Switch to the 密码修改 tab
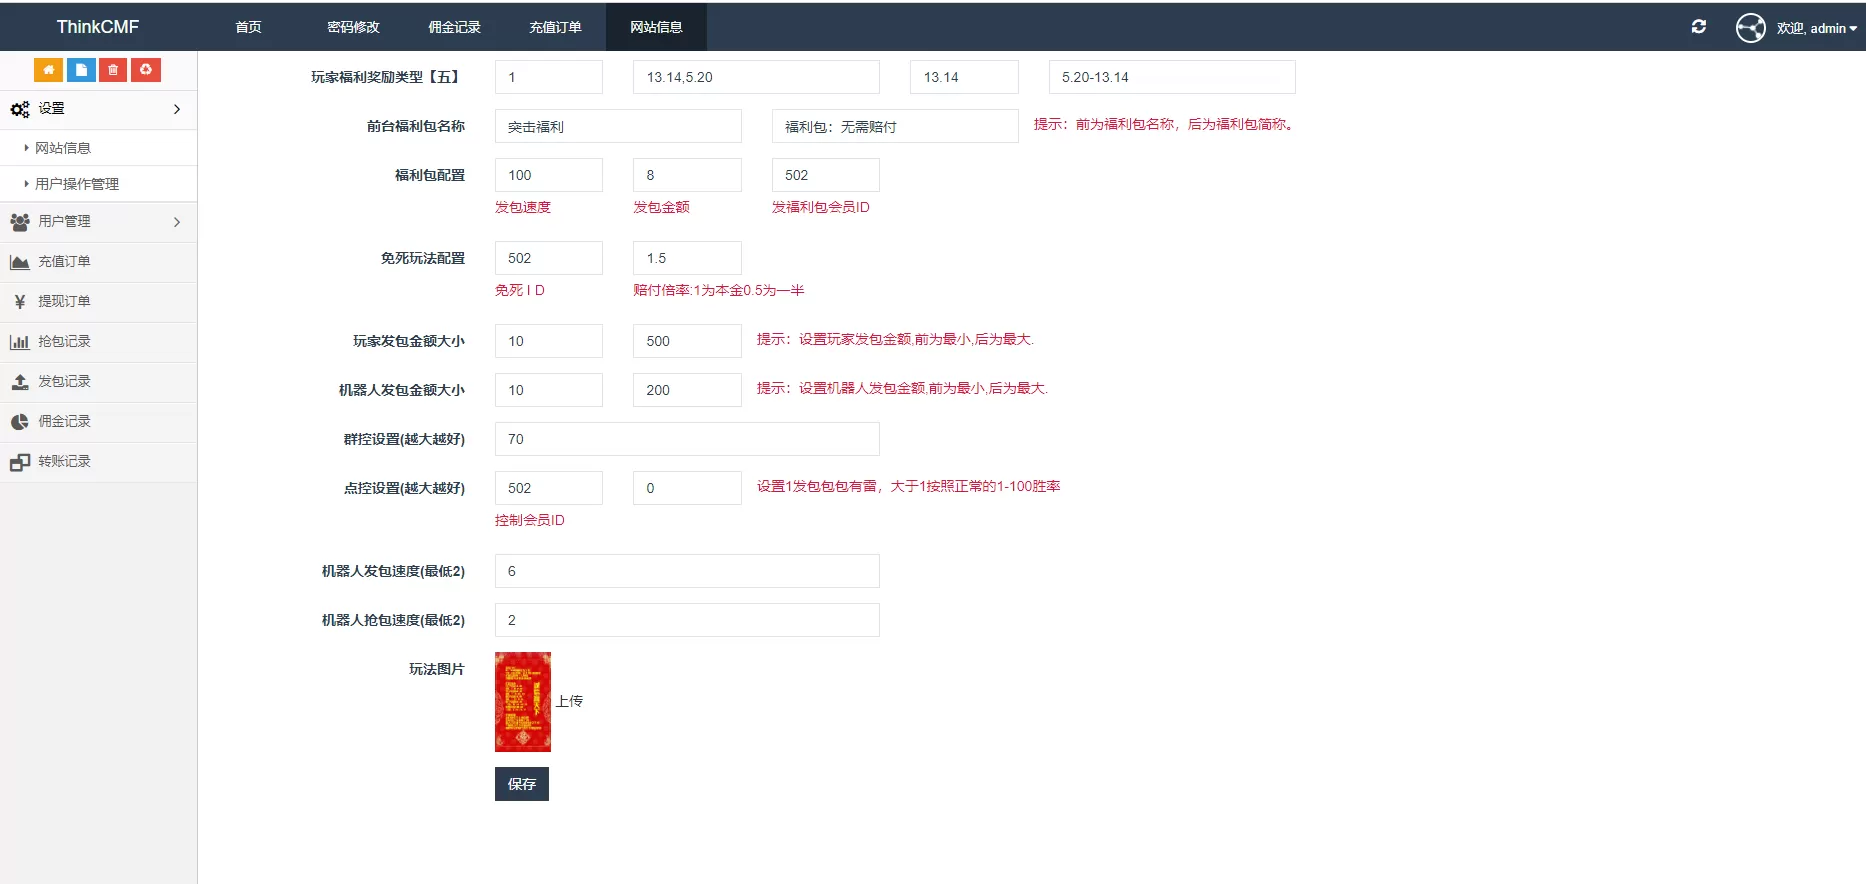 [353, 27]
